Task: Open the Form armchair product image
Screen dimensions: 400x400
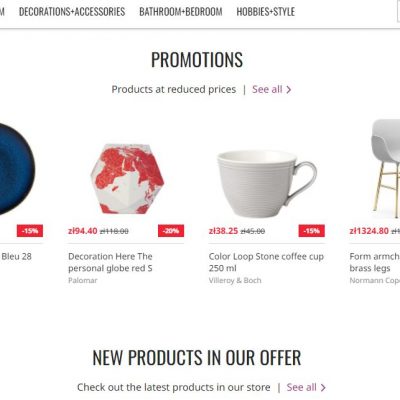Action: (385, 168)
